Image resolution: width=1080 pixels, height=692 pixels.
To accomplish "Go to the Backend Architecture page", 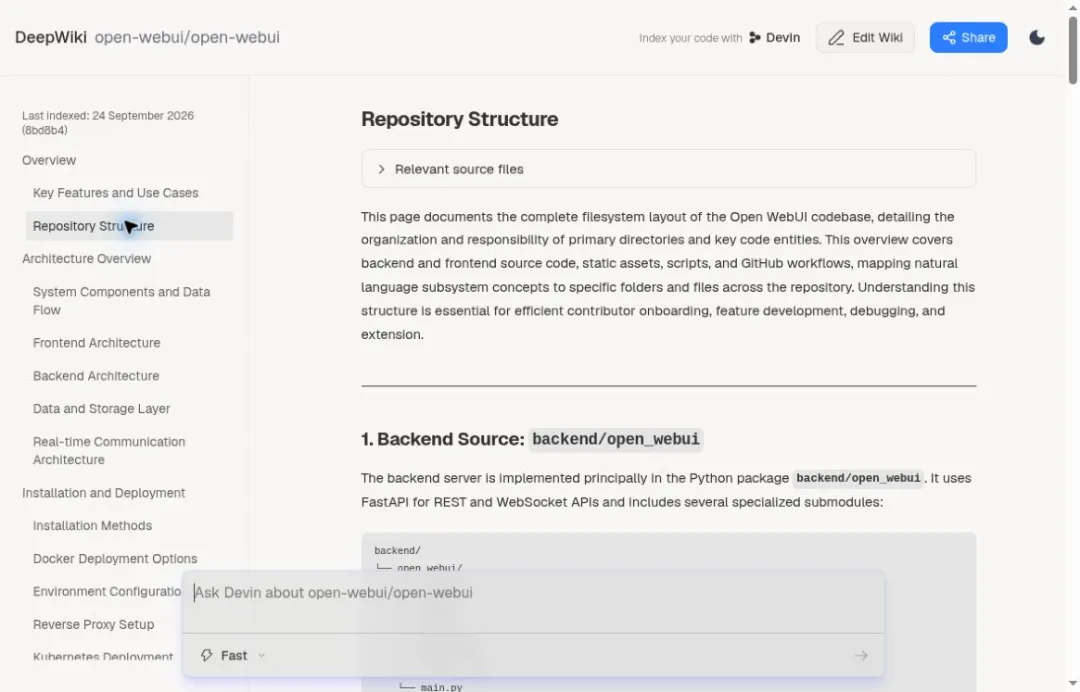I will tap(96, 376).
